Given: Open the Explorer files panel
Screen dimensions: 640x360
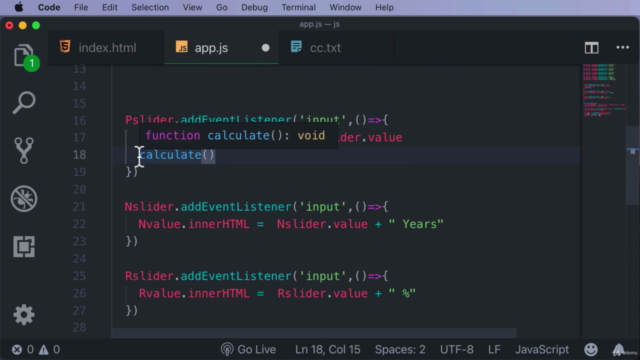Looking at the screenshot, I should pyautogui.click(x=25, y=57).
